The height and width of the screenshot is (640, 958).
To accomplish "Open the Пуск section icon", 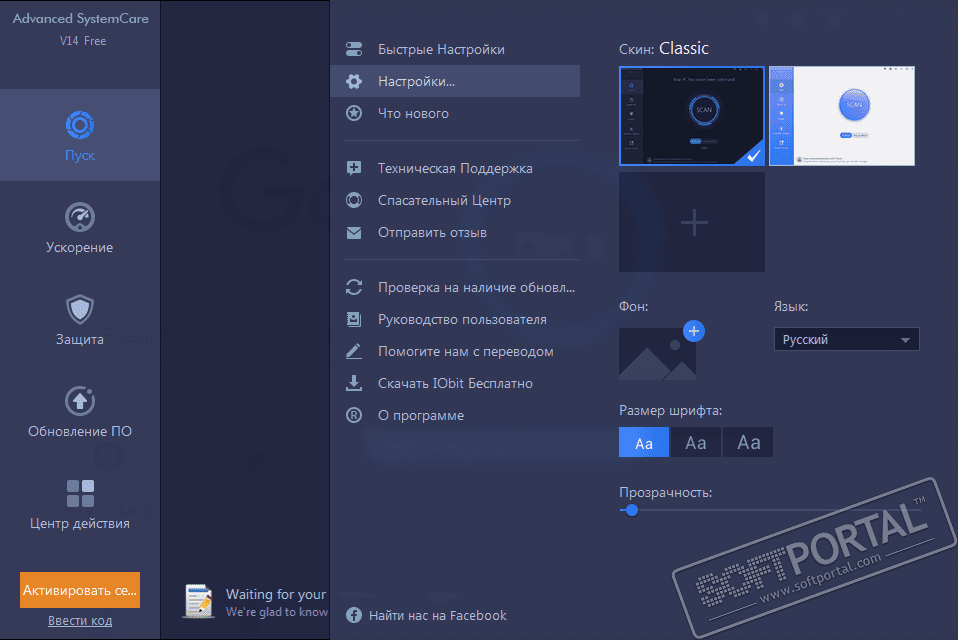I will click(79, 125).
